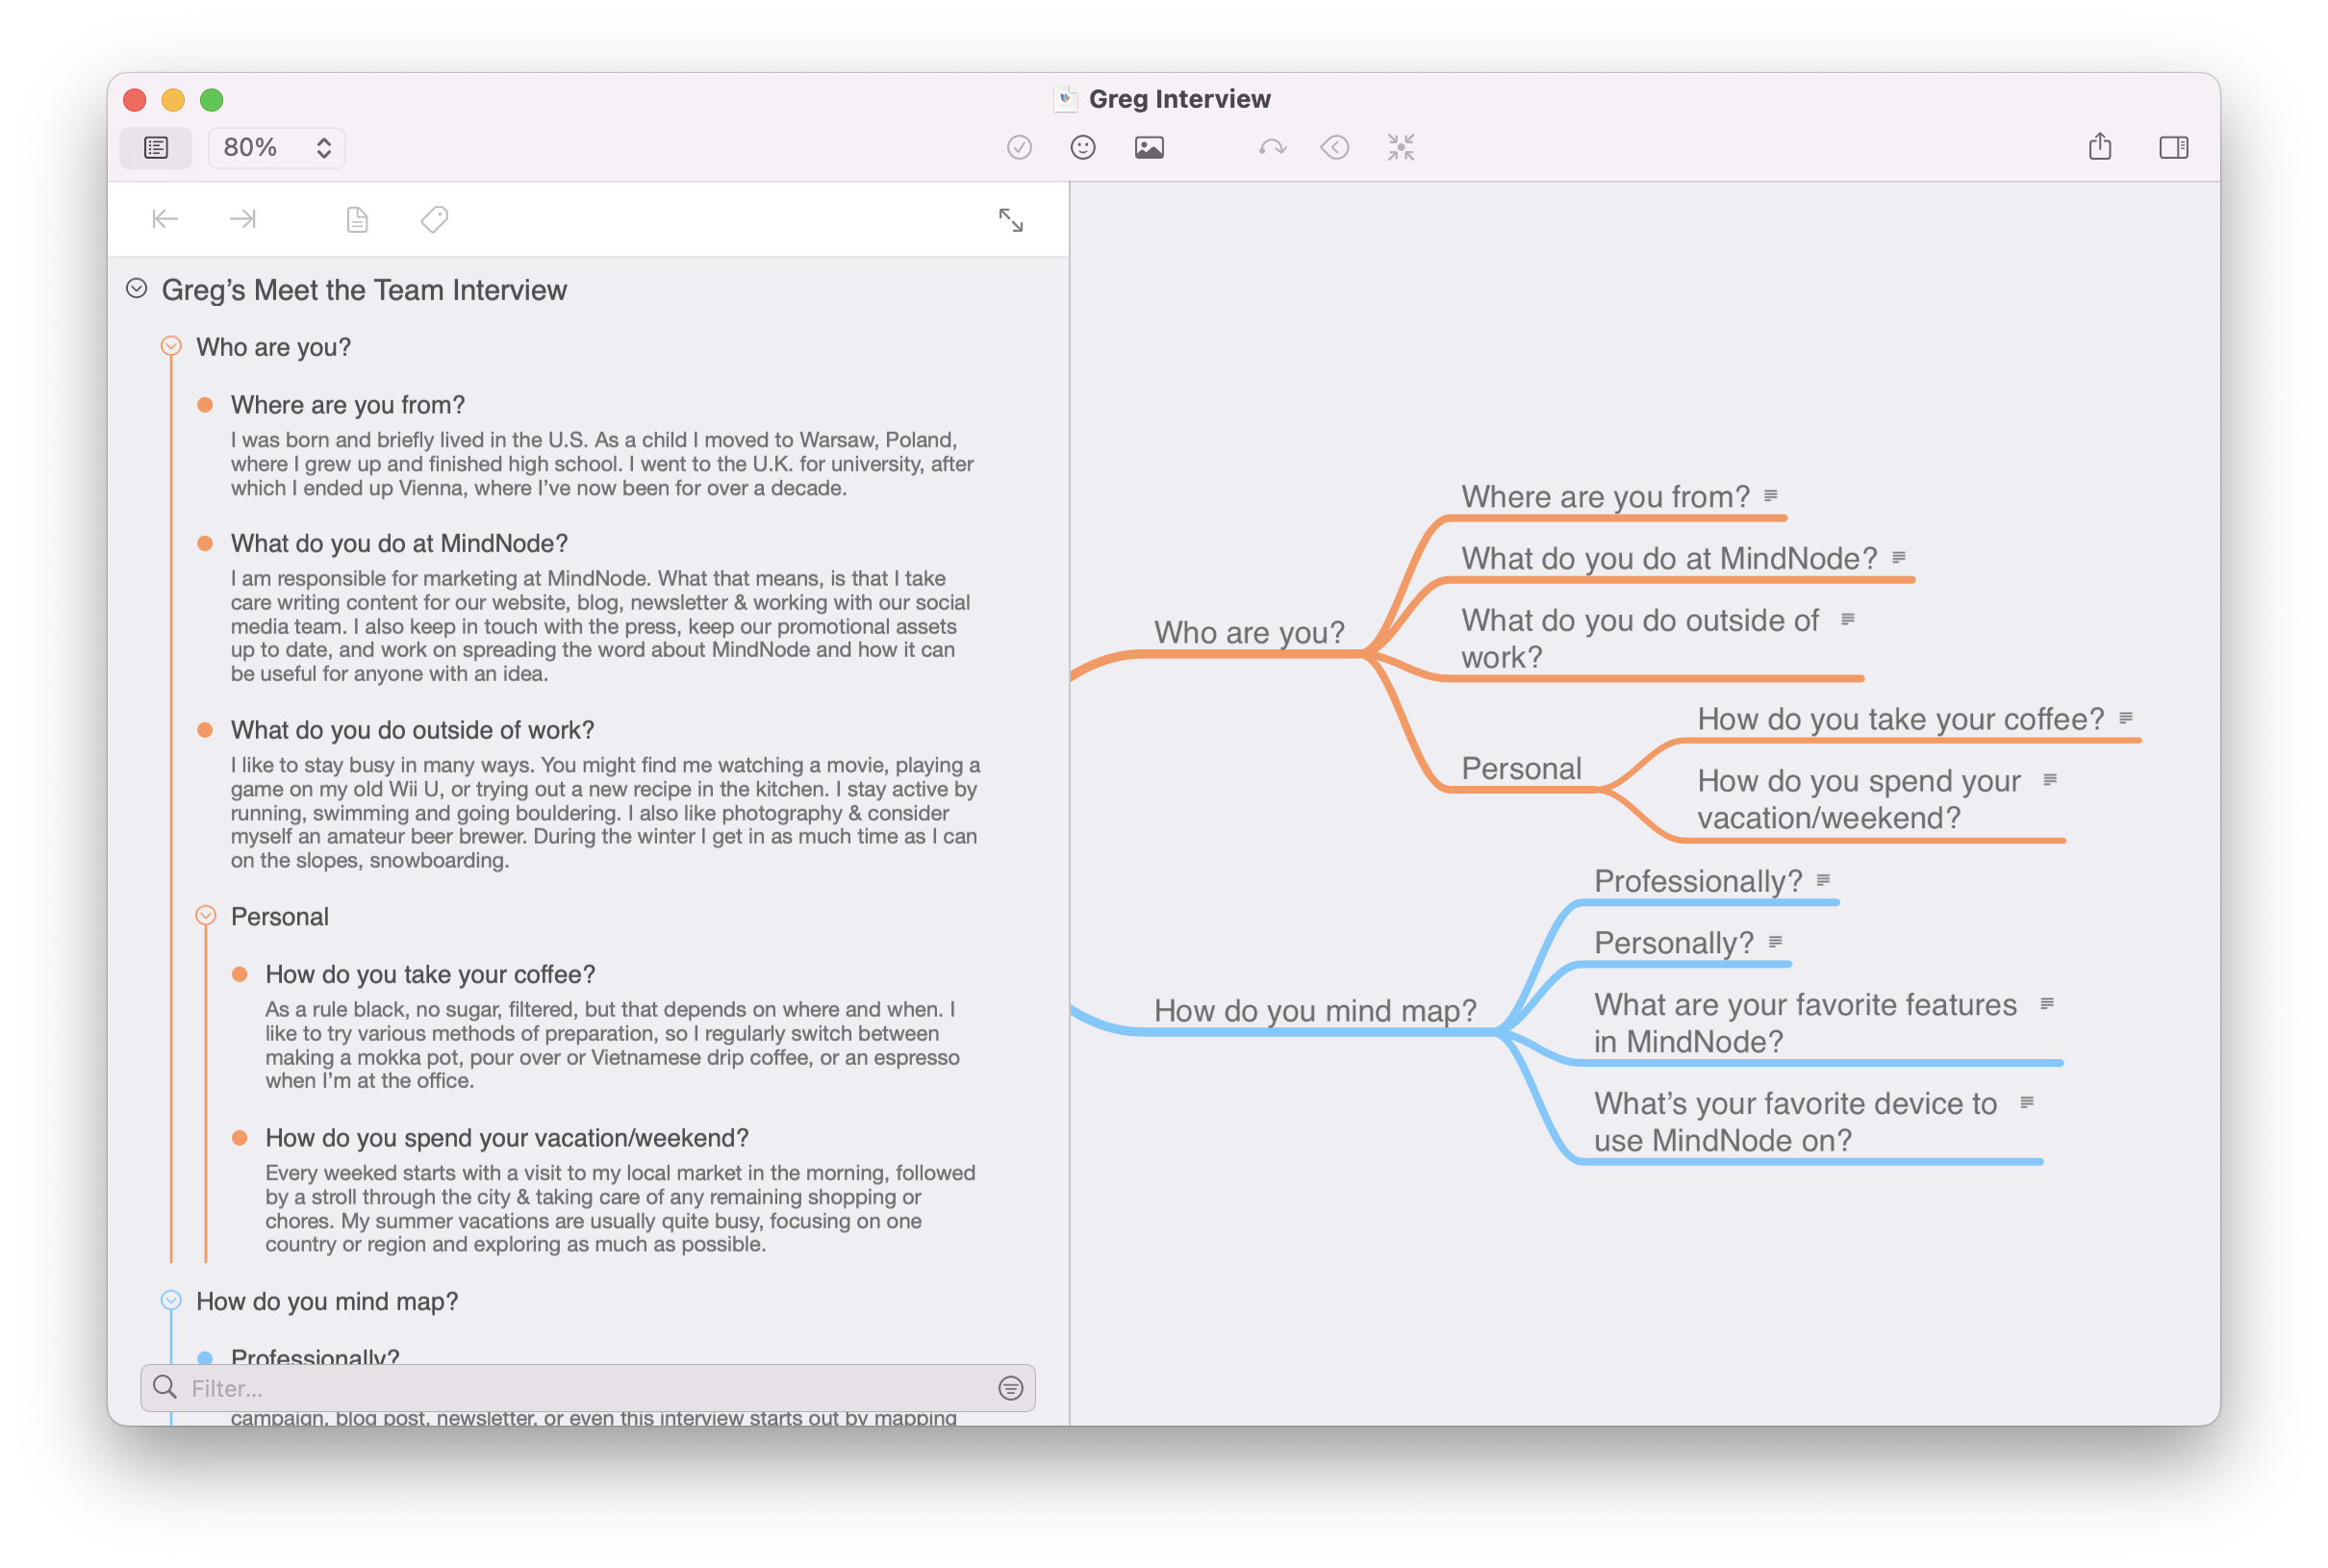Click orange bullet beside What do you do at MindNode?
Screen dimensions: 2328x1568
click(x=205, y=543)
